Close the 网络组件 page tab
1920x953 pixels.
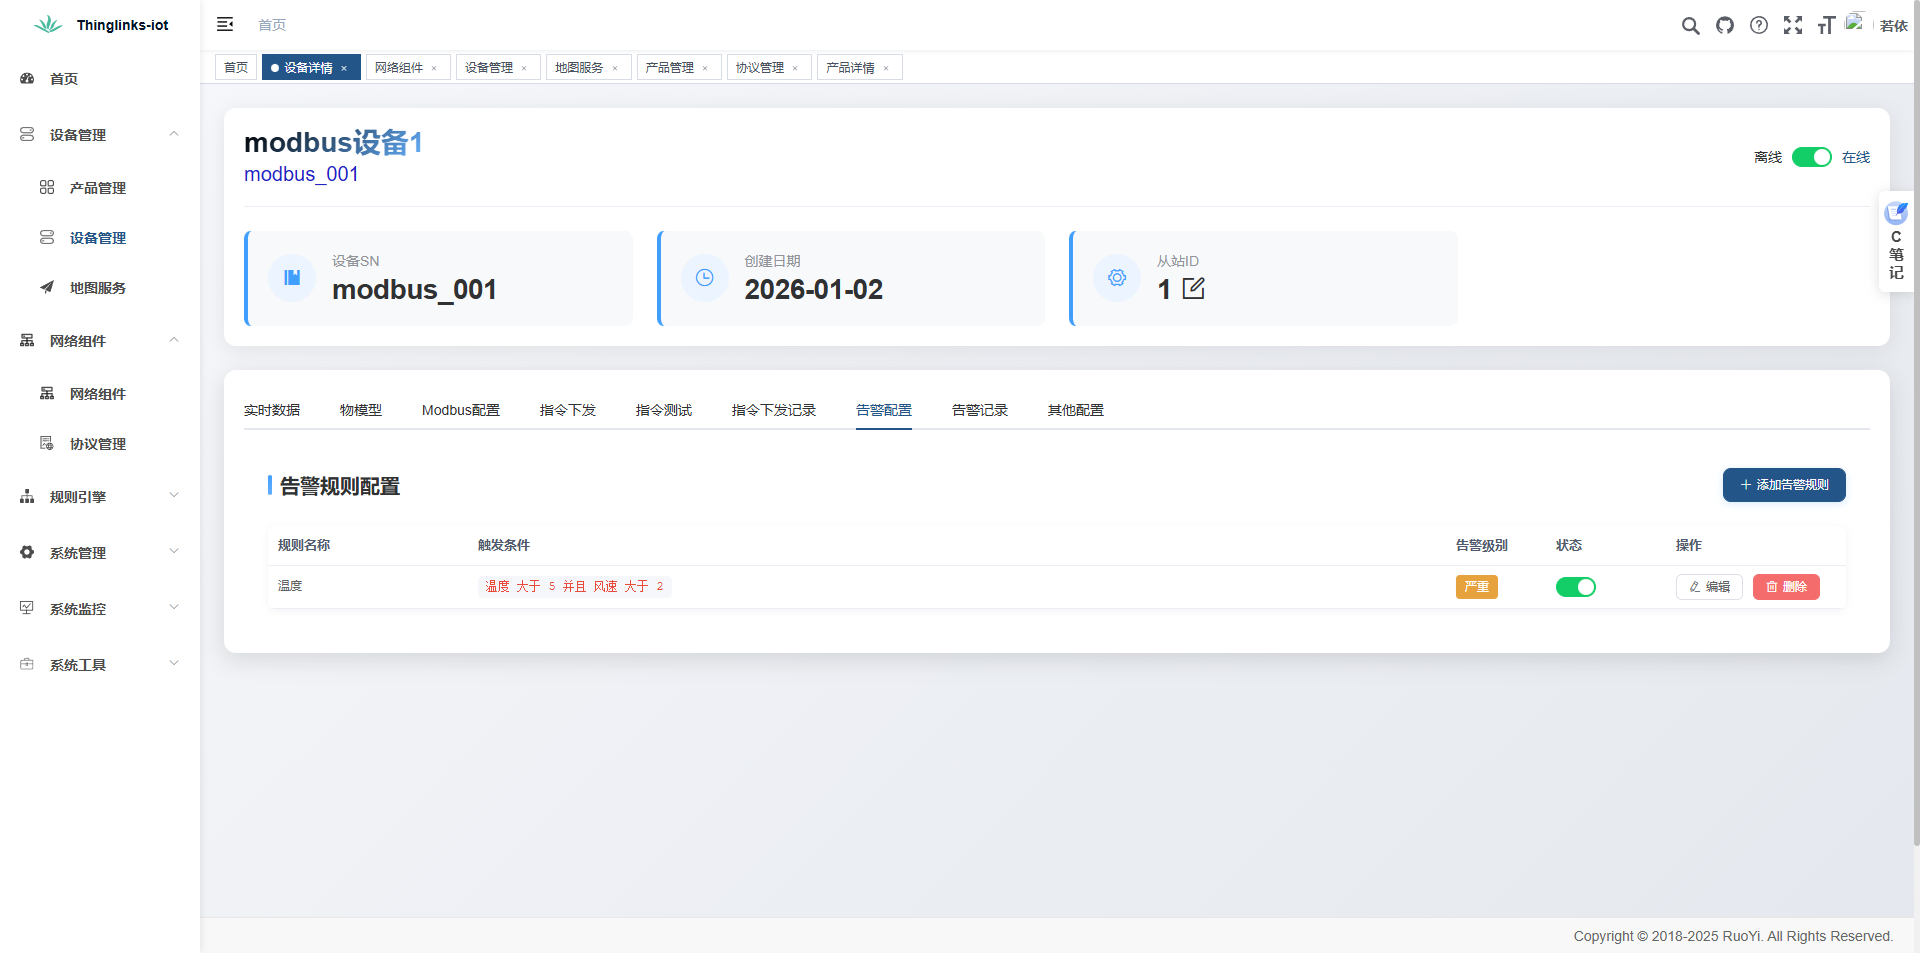tap(434, 69)
